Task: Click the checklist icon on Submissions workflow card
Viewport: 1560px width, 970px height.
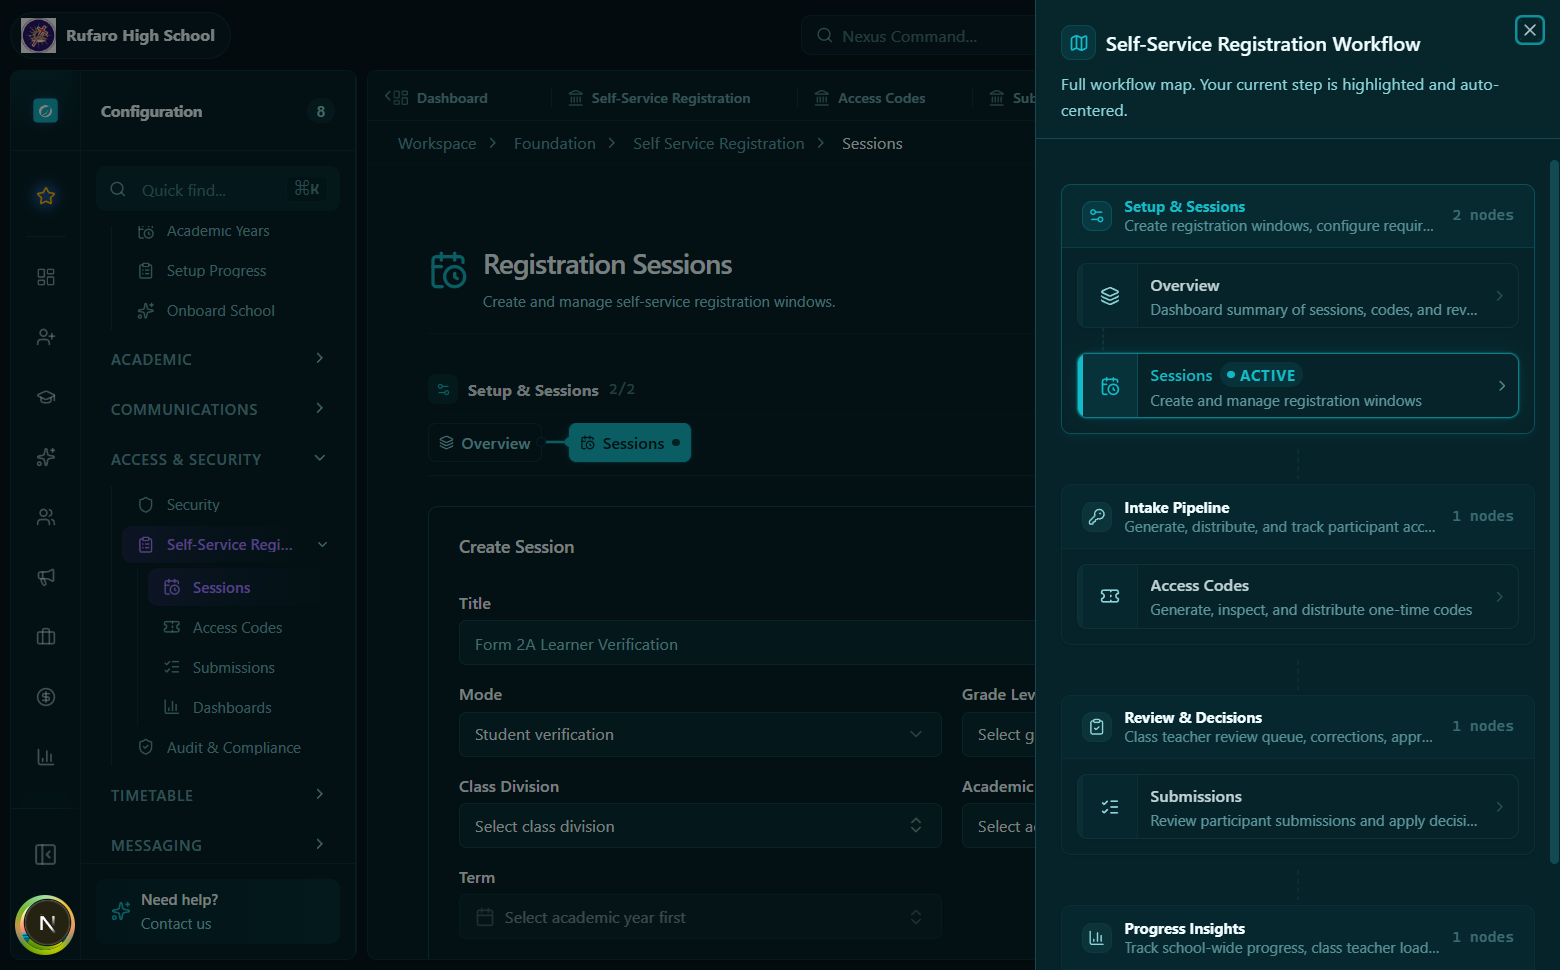Action: coord(1110,807)
